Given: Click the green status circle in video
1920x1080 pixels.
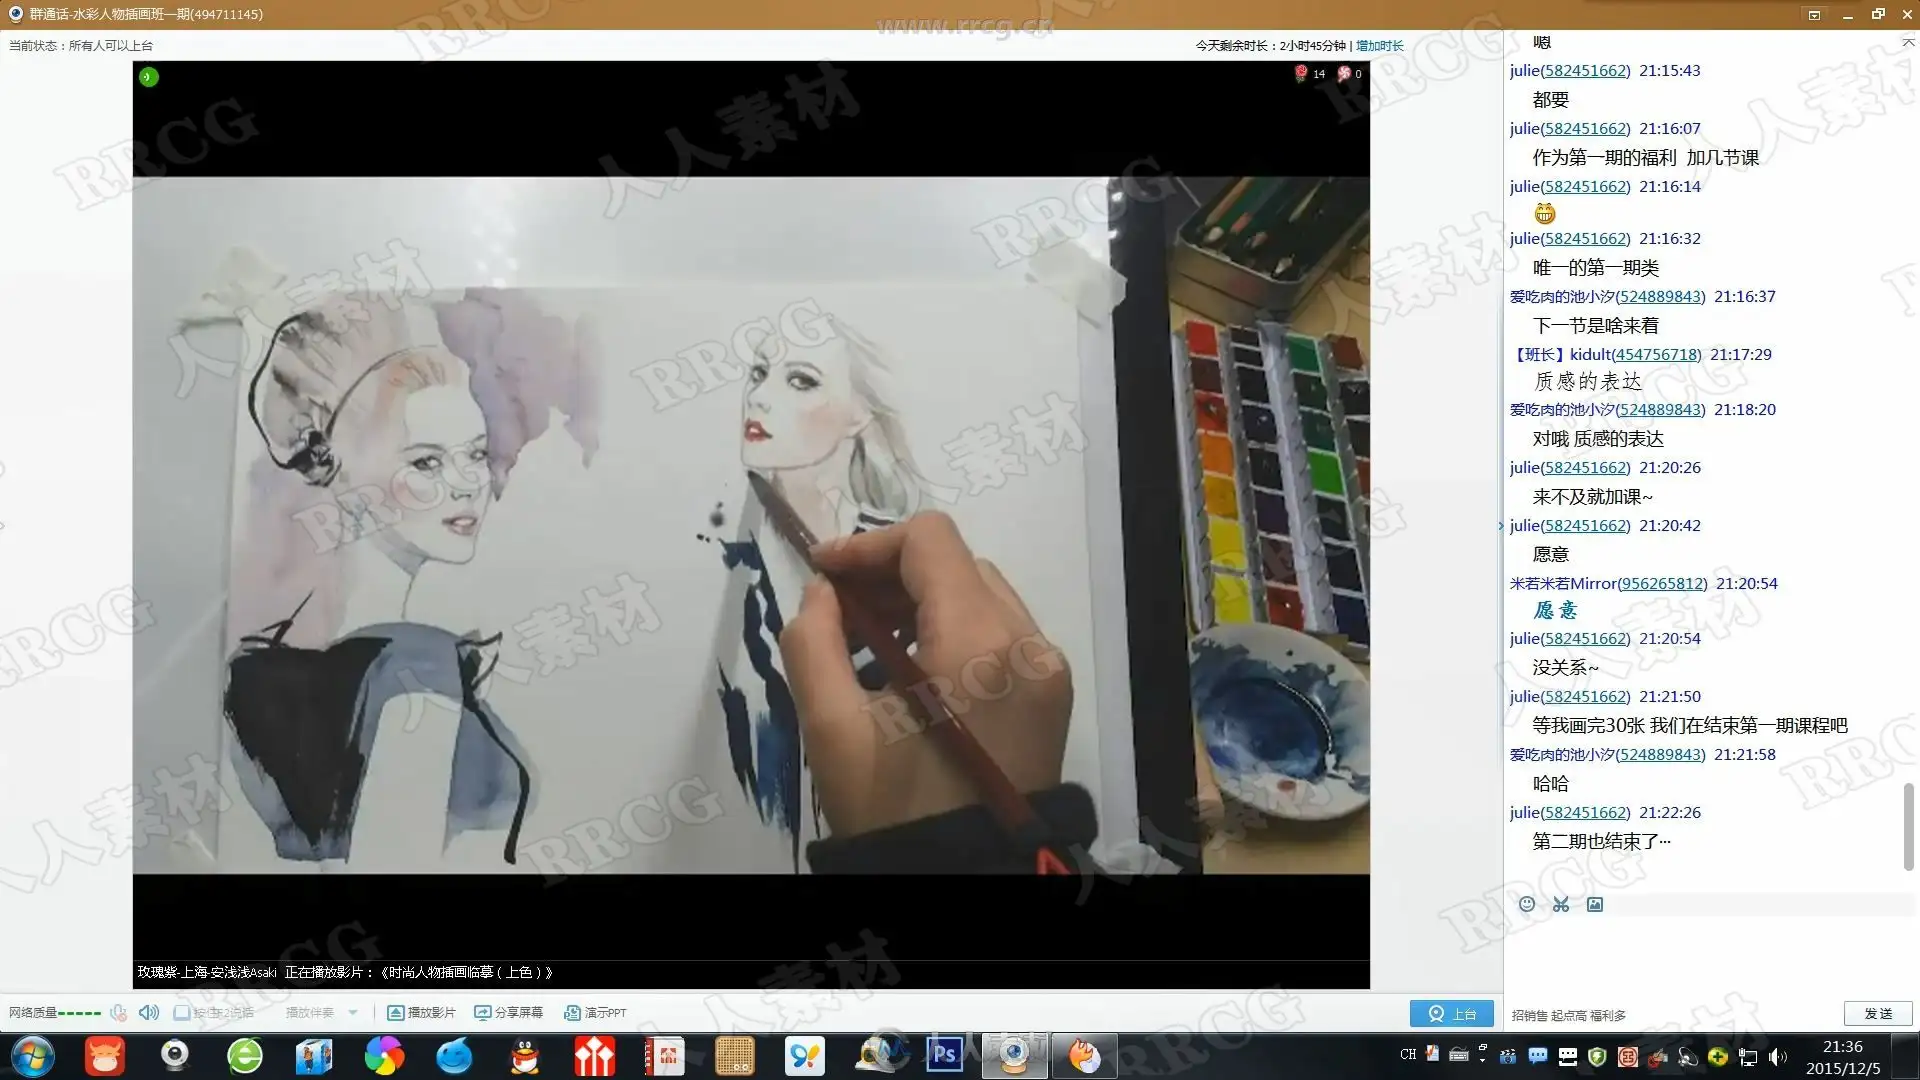Looking at the screenshot, I should (148, 77).
